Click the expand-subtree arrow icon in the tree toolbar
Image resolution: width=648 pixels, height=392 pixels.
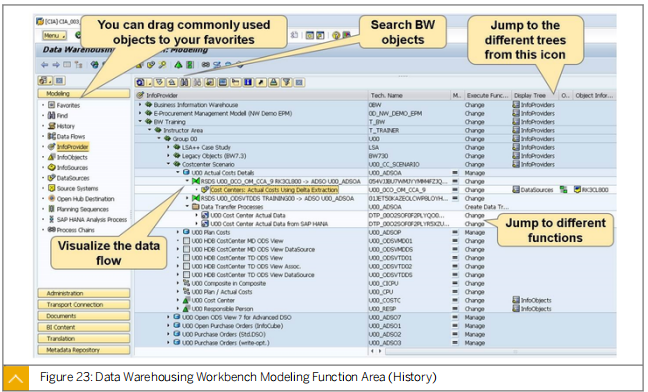[x=160, y=82]
